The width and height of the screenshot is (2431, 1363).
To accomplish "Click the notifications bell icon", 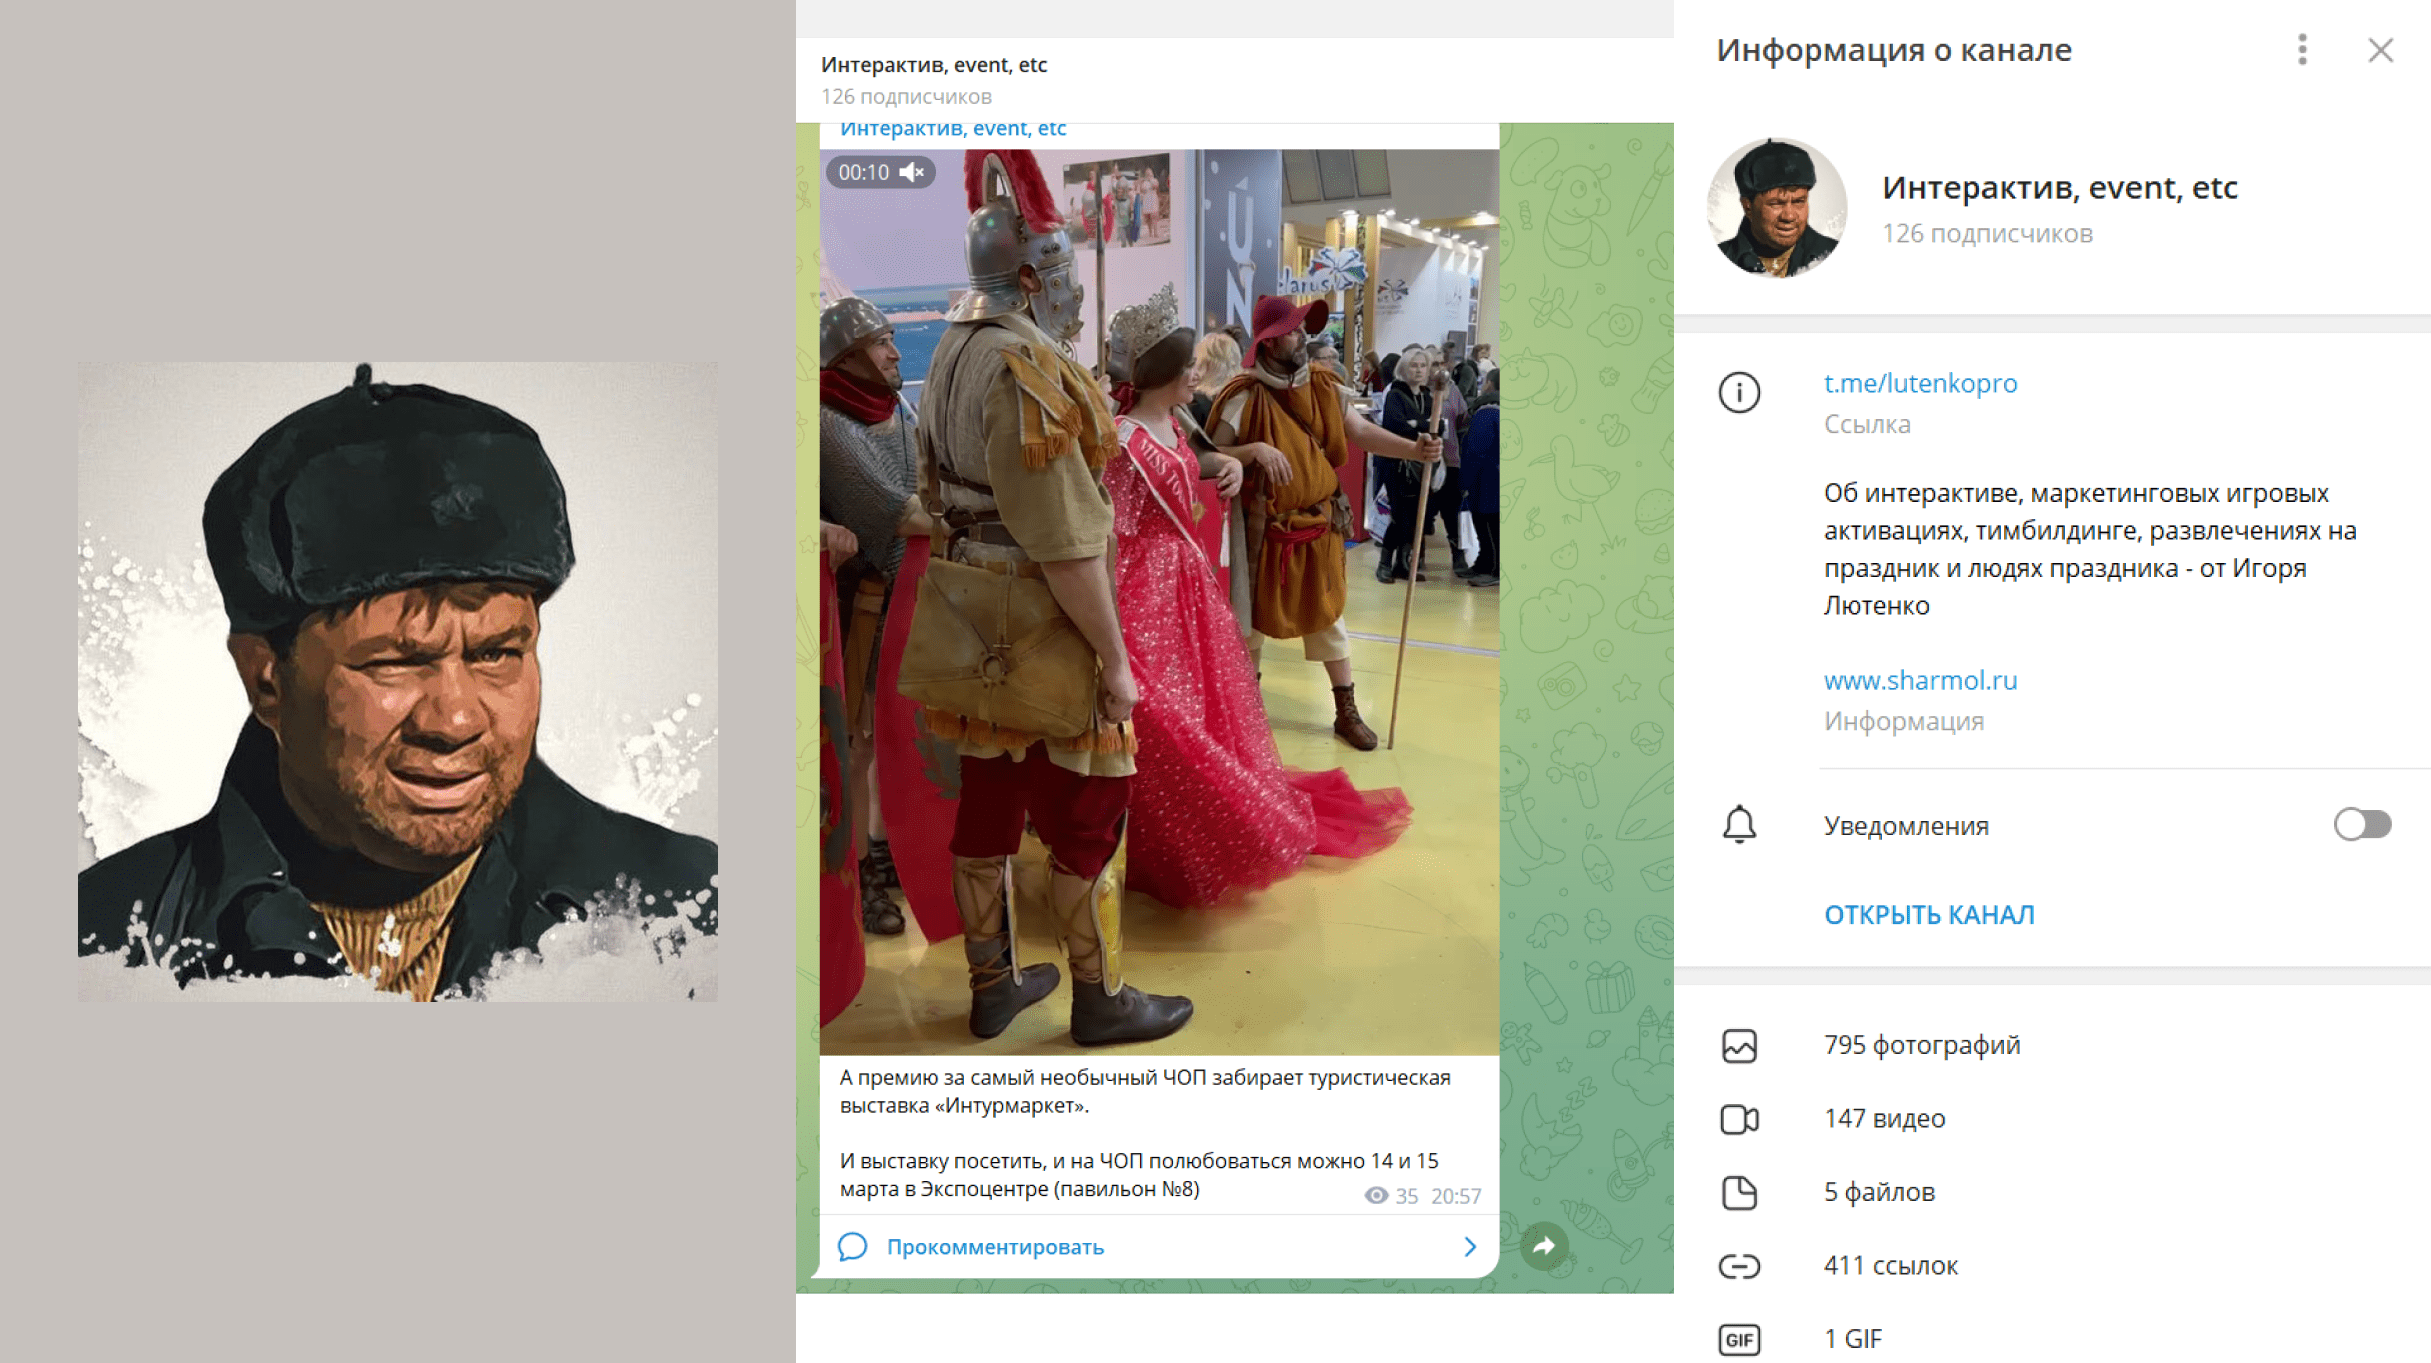I will point(1739,825).
